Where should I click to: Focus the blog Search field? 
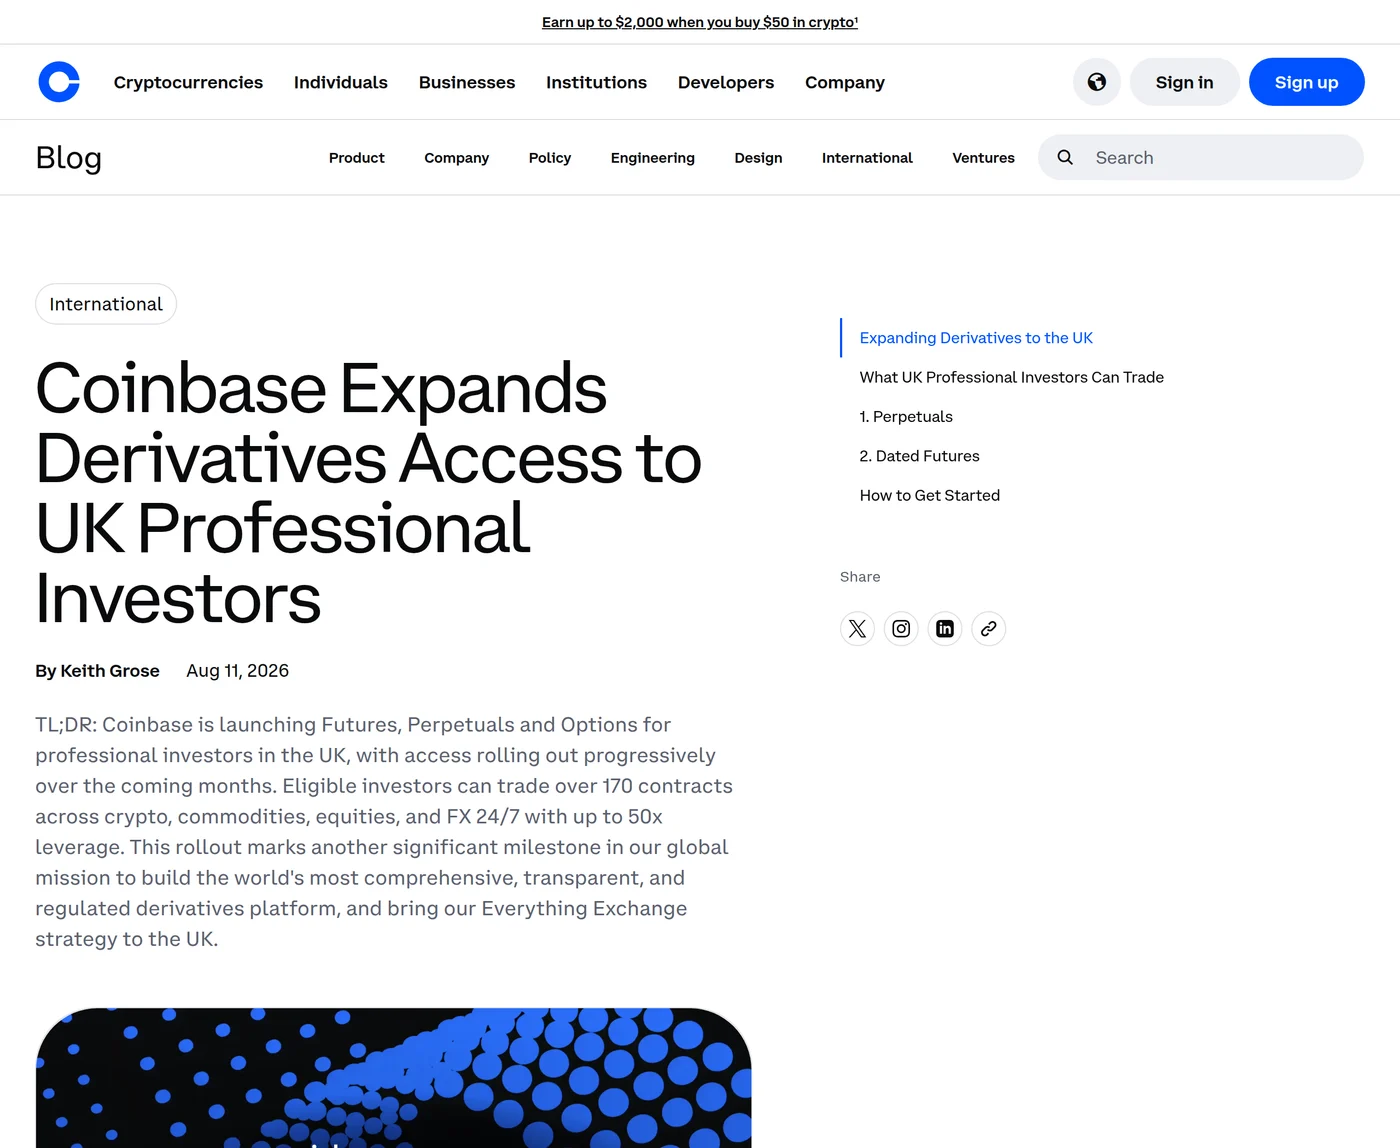(x=1201, y=157)
